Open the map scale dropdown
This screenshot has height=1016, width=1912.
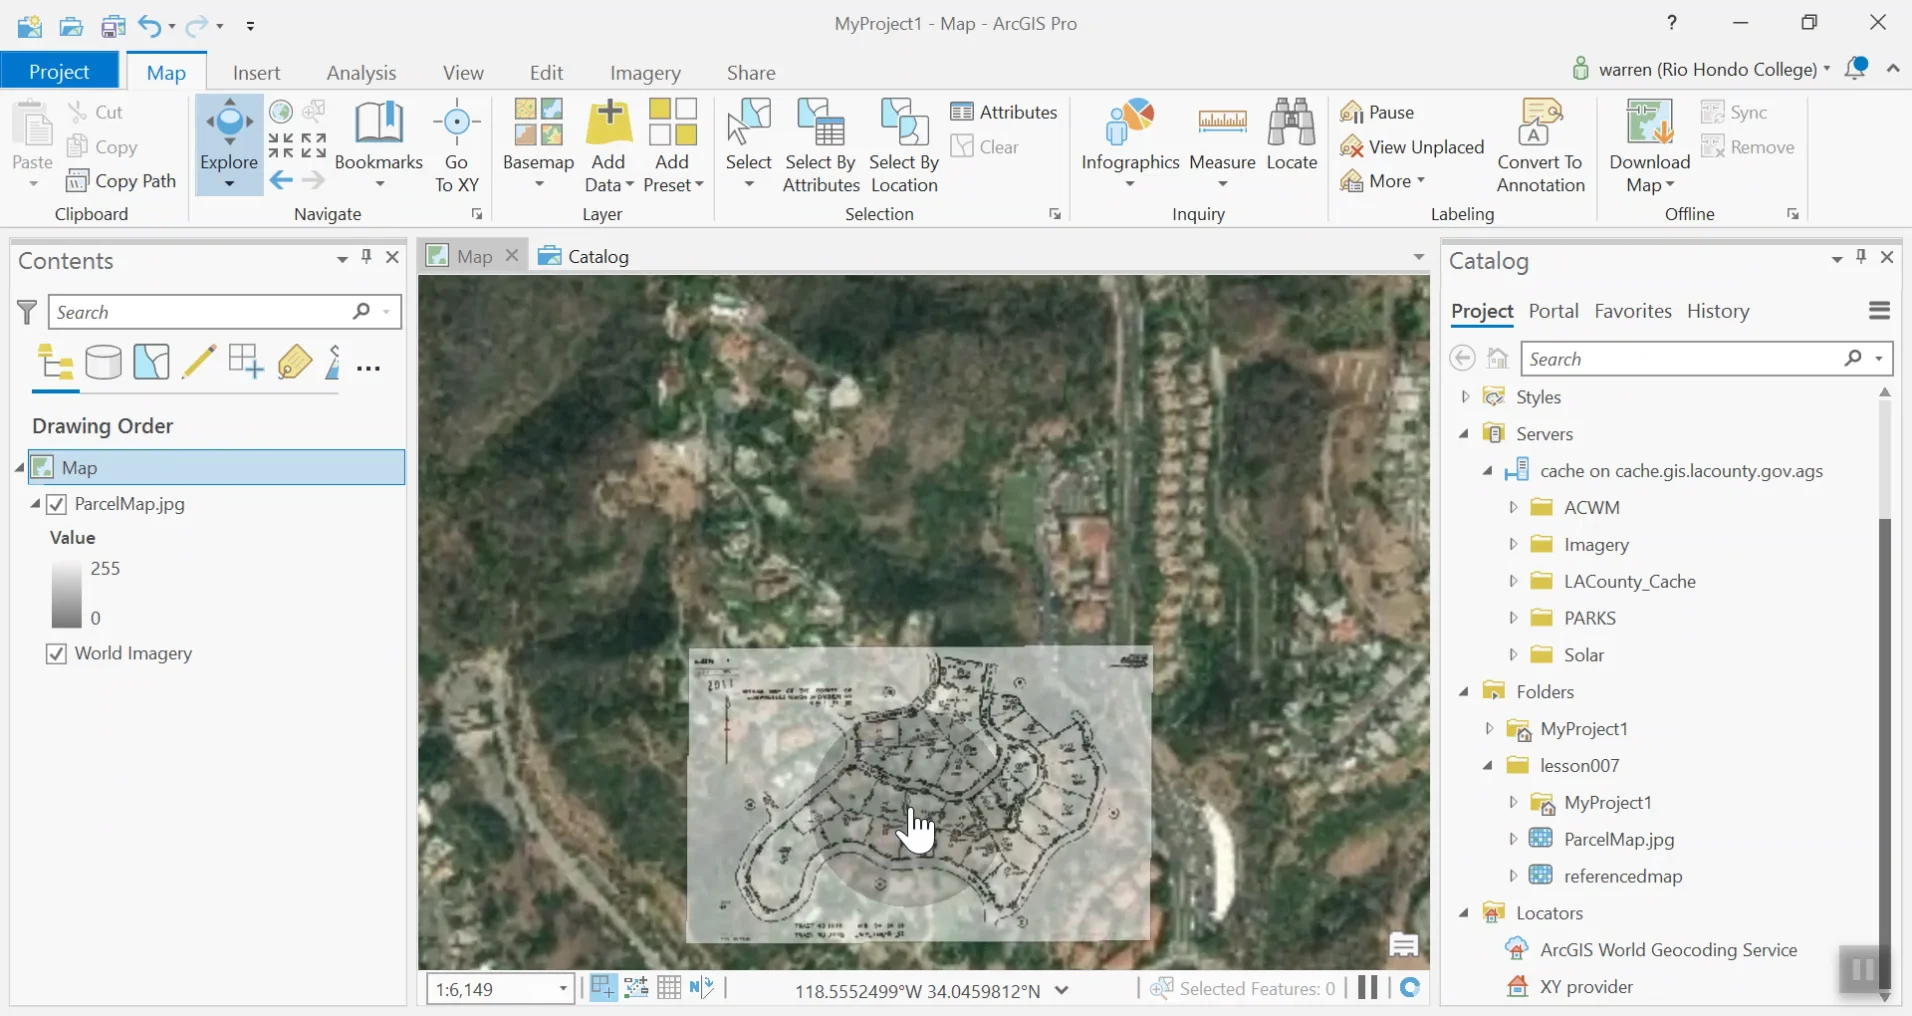pyautogui.click(x=562, y=989)
